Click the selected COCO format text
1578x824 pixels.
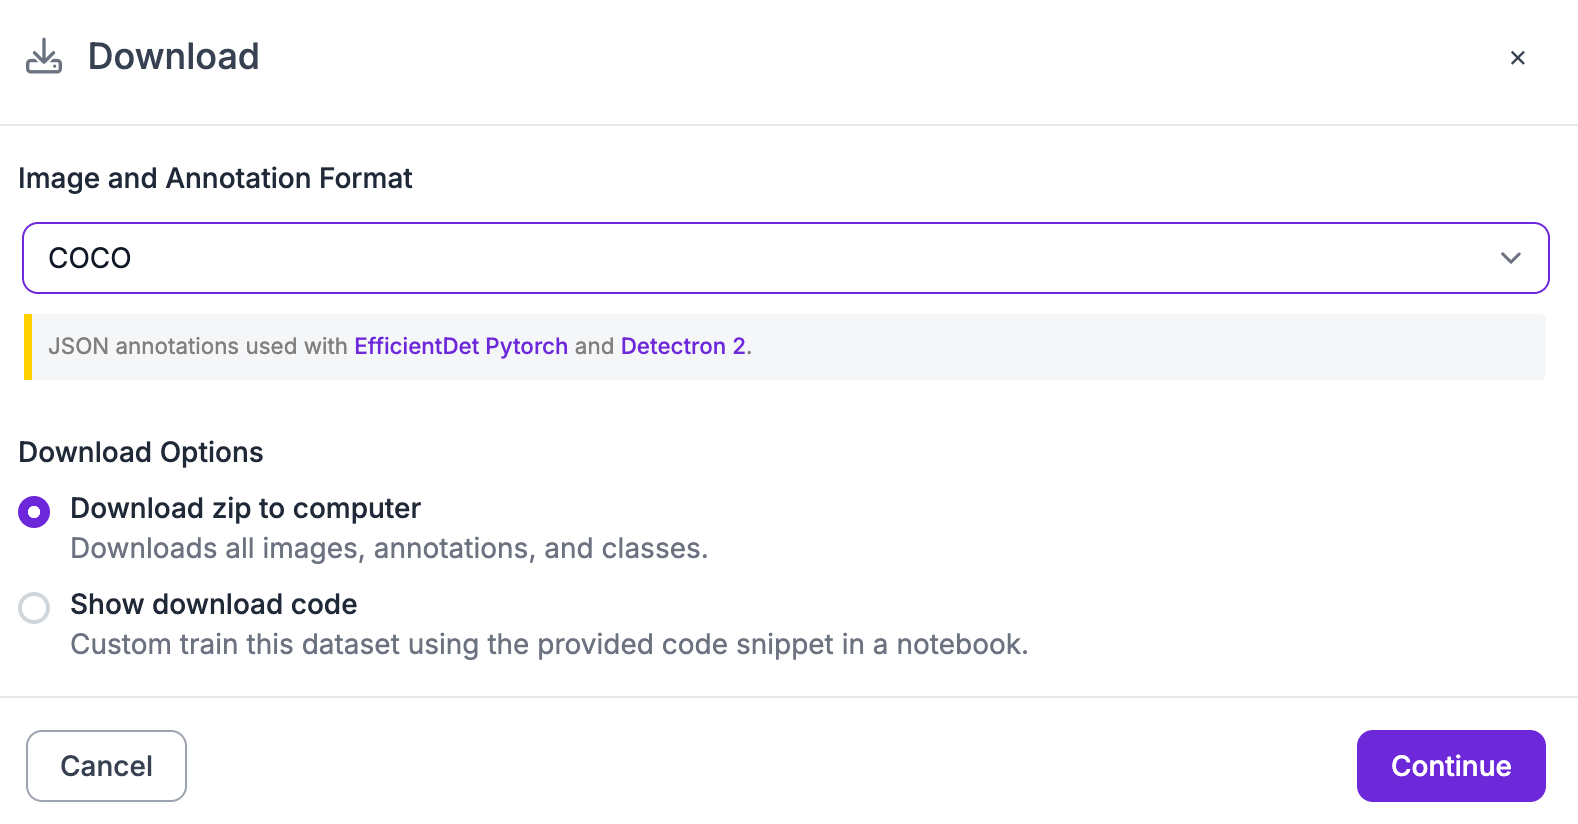[x=90, y=258]
